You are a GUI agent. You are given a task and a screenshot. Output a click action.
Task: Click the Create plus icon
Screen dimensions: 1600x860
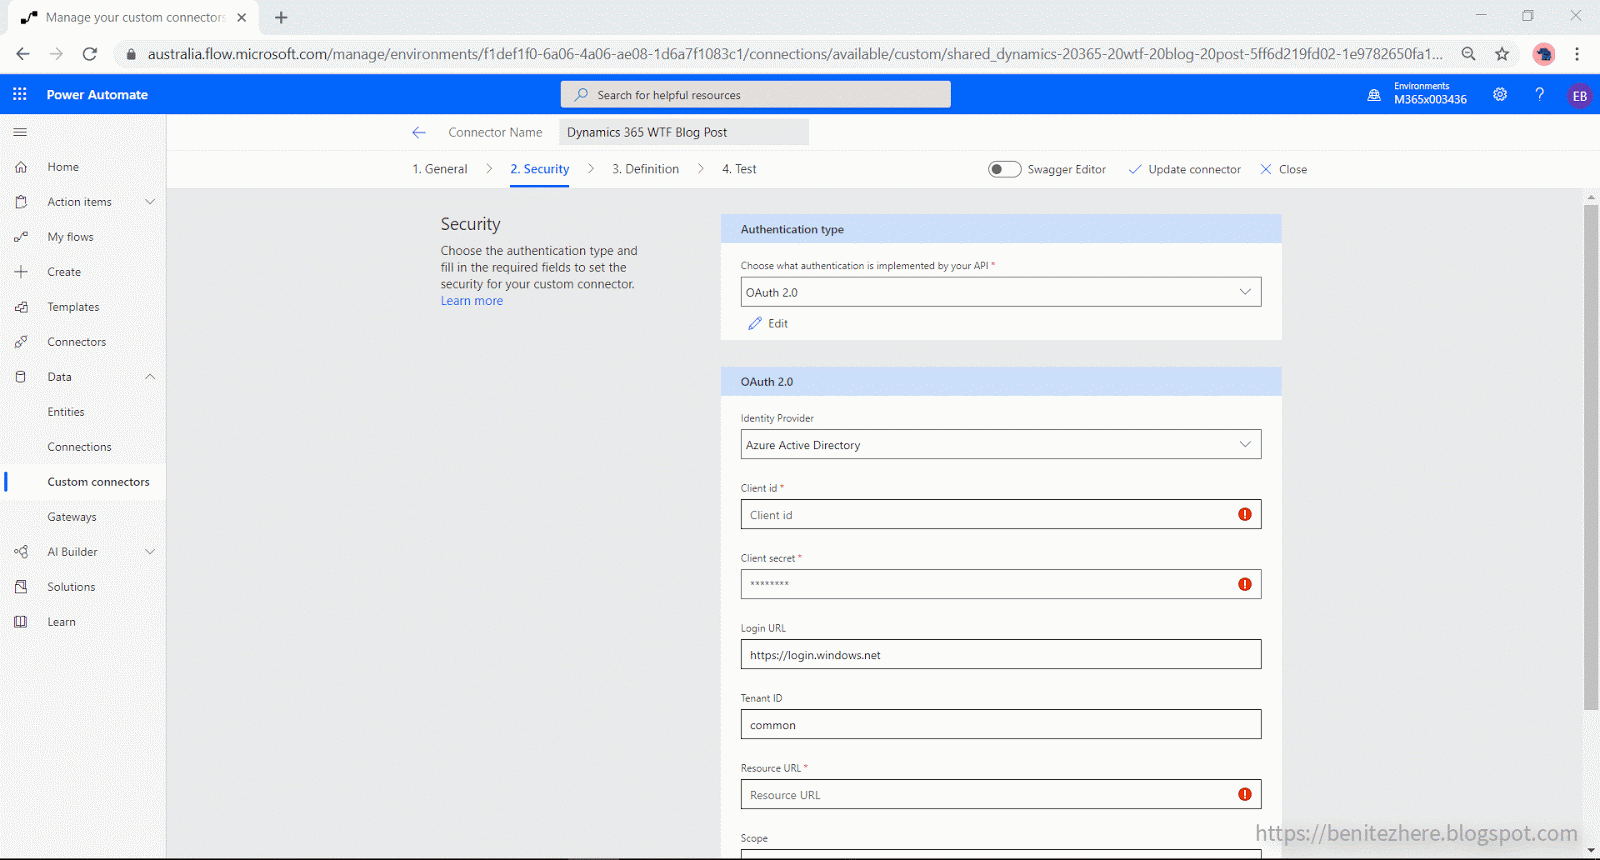point(21,272)
